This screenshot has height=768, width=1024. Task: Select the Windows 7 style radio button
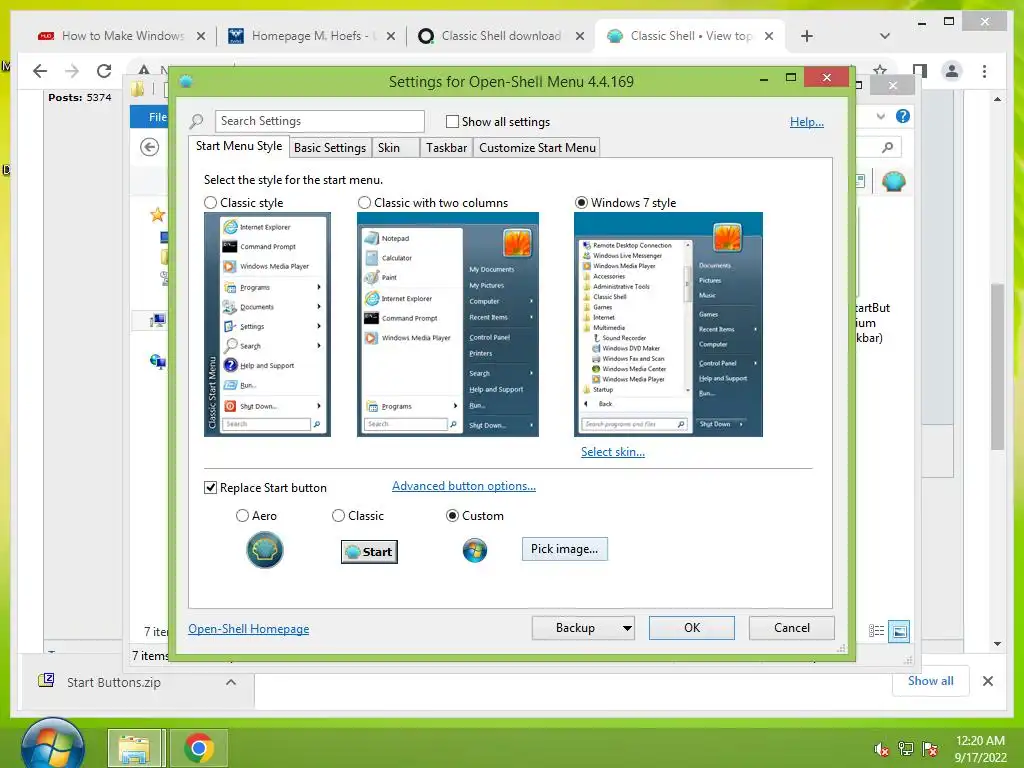581,203
